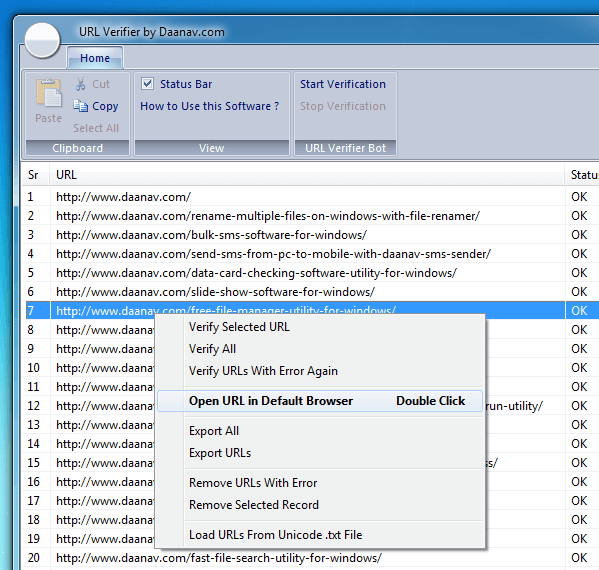
Task: Click URL cell in row 14
Action: coord(105,444)
